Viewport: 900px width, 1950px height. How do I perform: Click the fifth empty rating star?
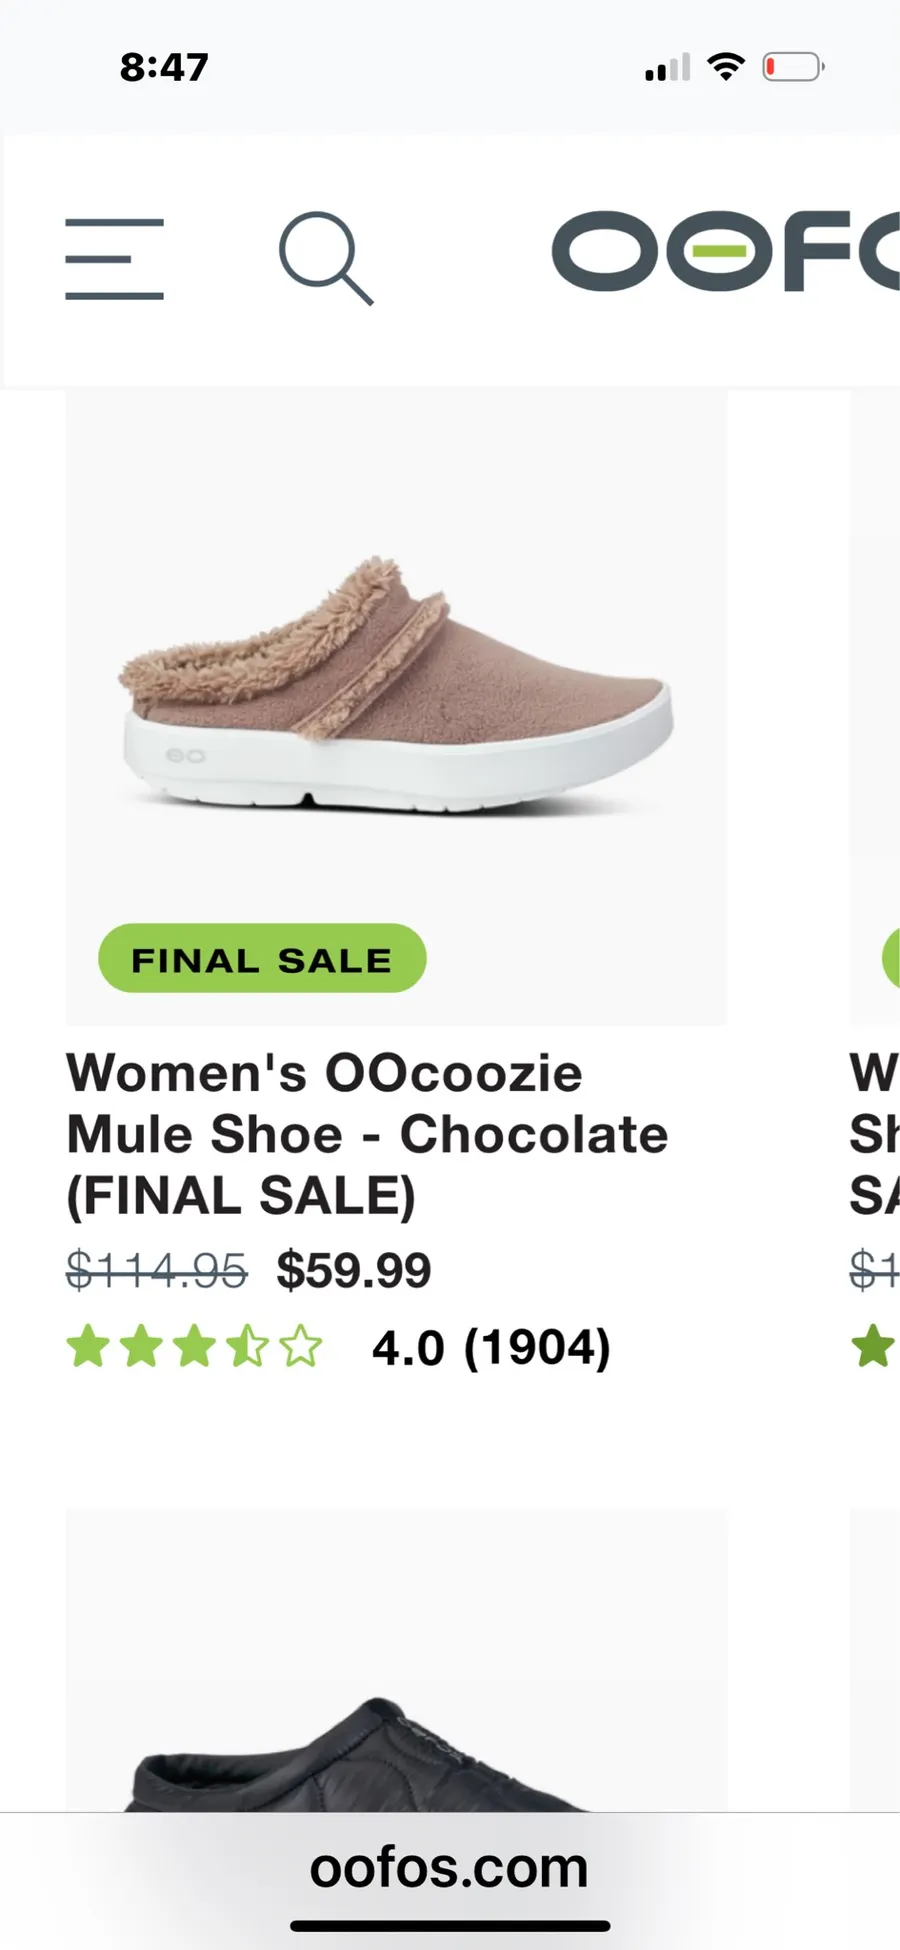(x=301, y=1346)
